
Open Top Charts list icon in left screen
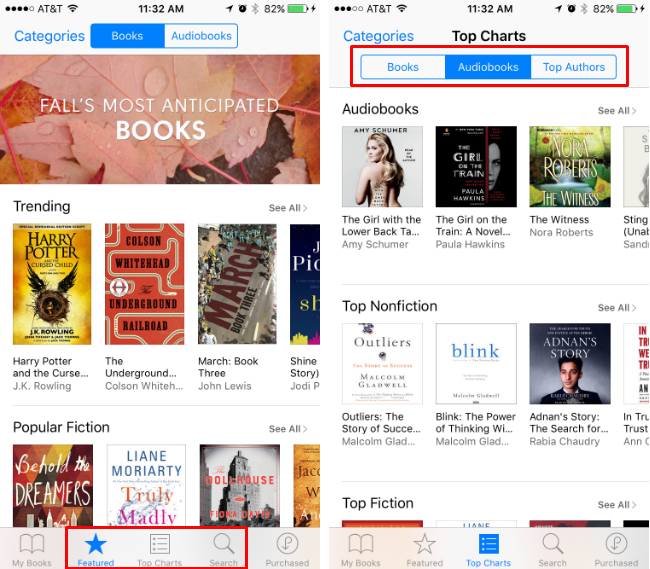tap(160, 544)
